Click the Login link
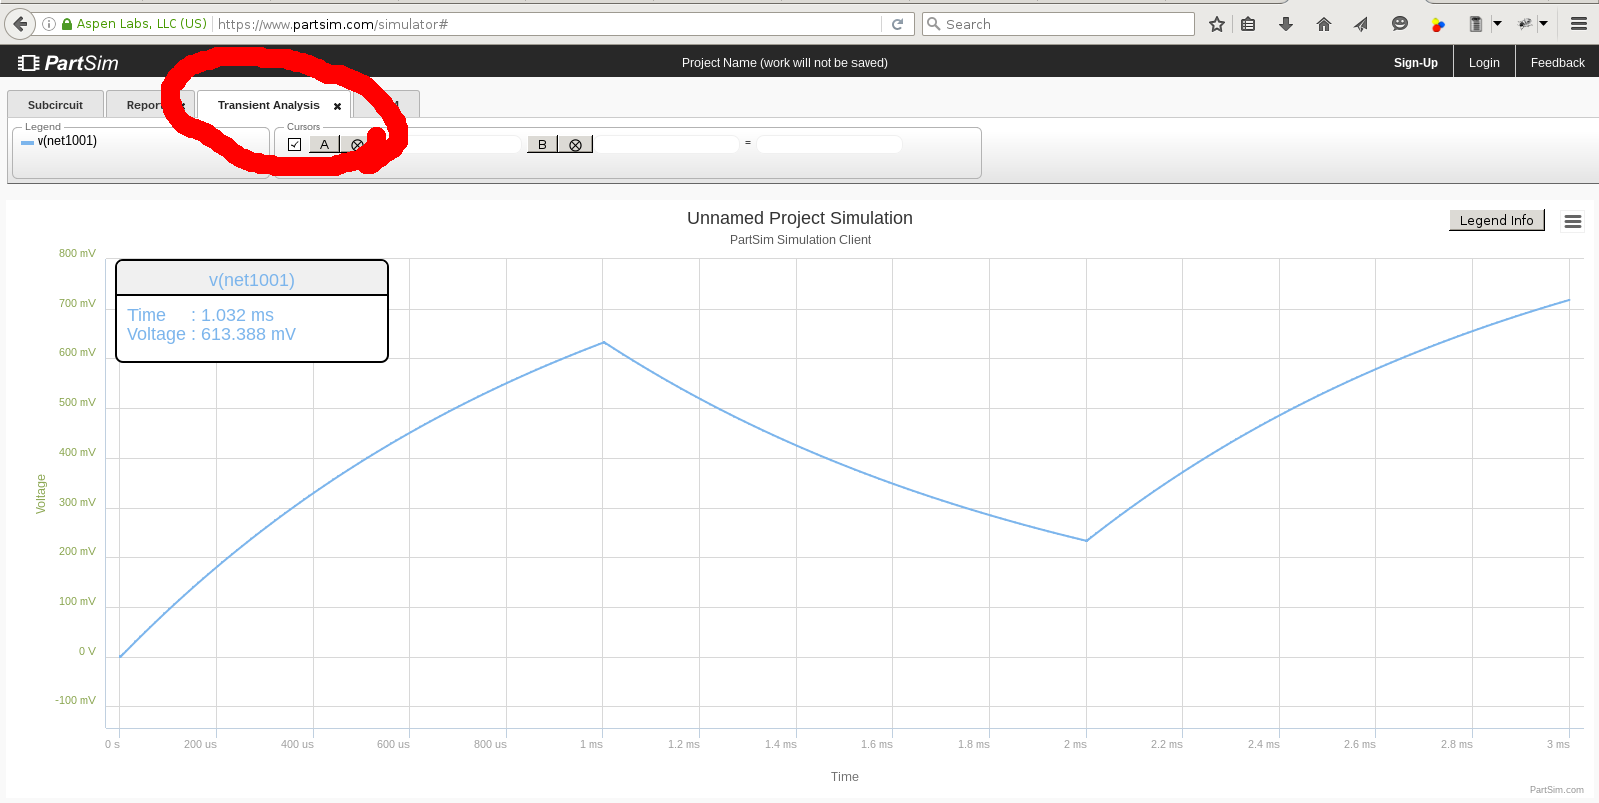This screenshot has width=1599, height=803. 1484,63
